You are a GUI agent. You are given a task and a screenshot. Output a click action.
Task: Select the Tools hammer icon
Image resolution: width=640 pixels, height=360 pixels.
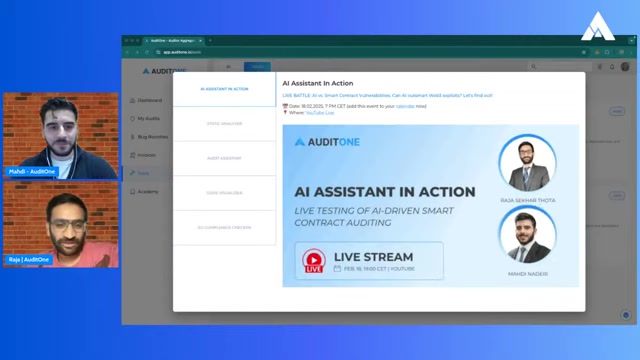point(133,173)
